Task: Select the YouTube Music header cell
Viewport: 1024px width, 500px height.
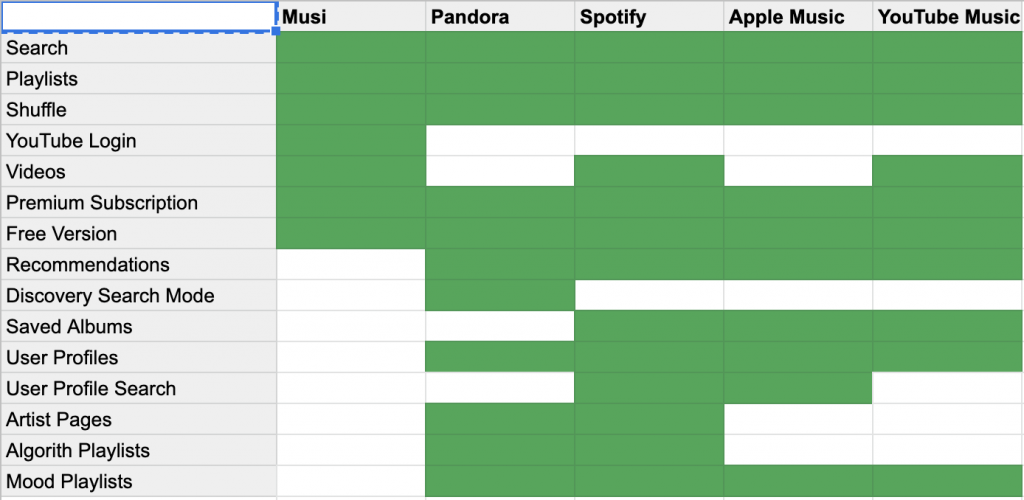Action: coord(948,16)
